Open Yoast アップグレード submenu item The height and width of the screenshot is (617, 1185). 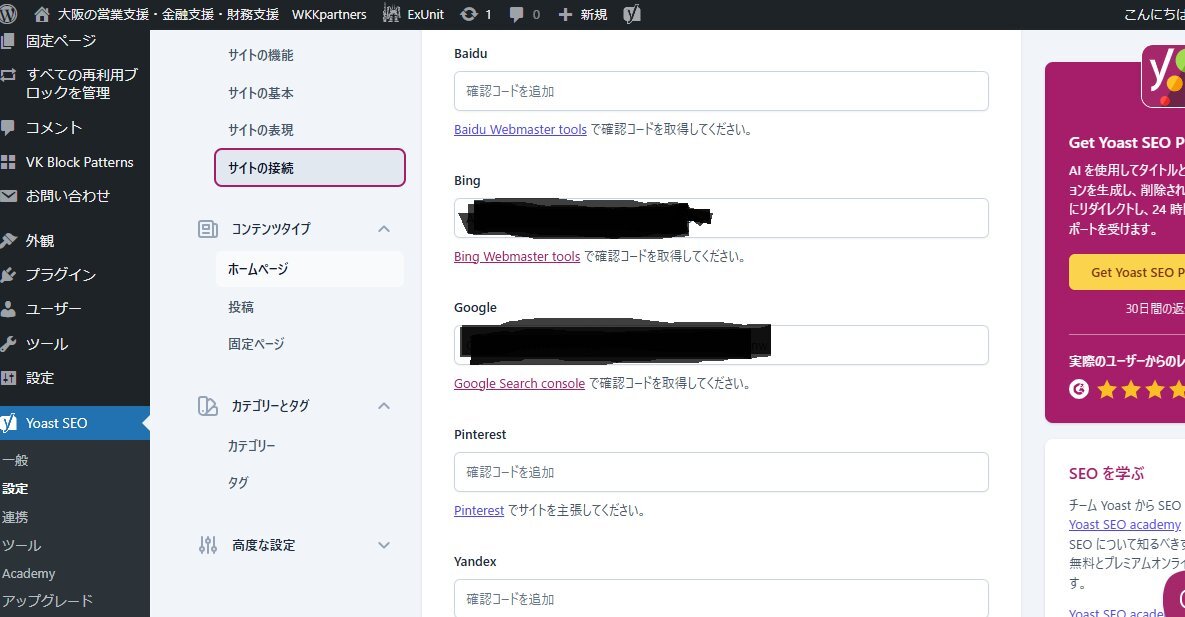(48, 601)
